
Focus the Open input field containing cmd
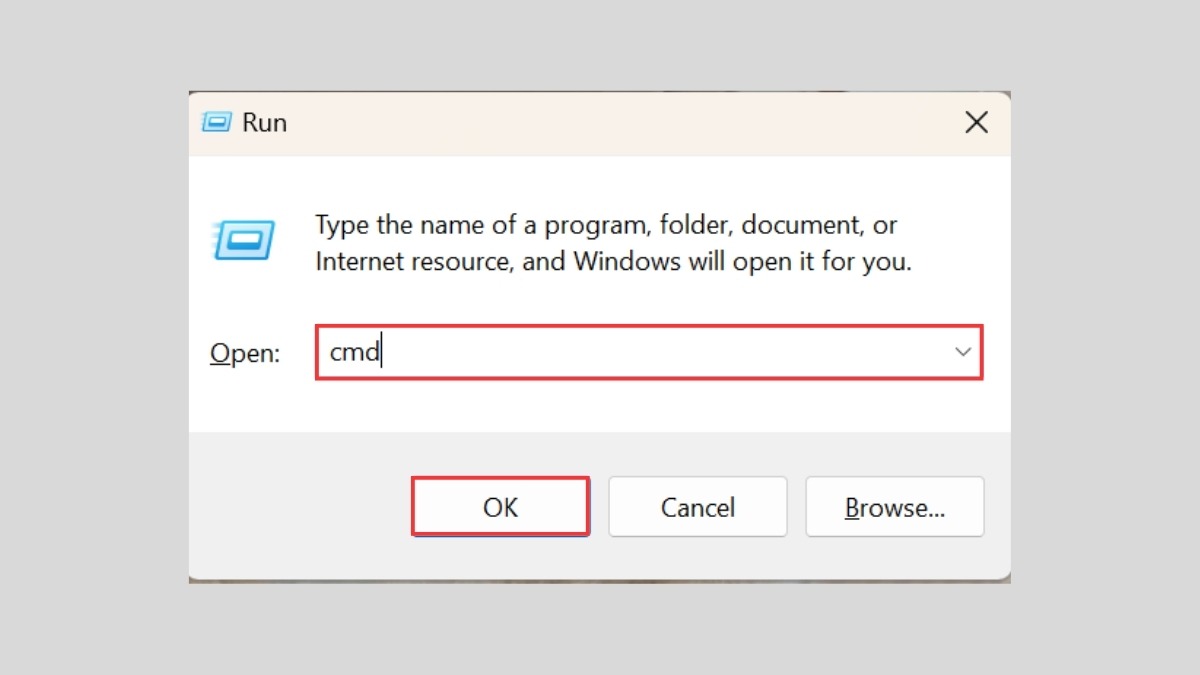click(x=649, y=352)
